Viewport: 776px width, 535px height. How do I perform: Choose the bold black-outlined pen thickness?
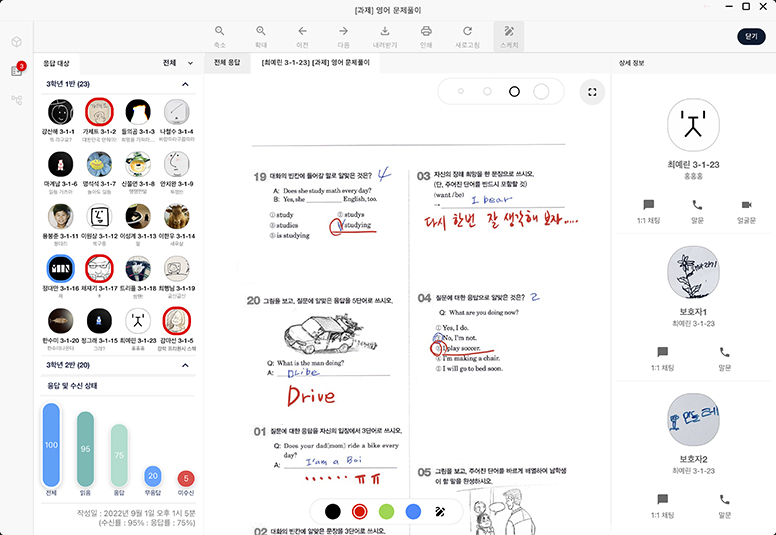(514, 92)
